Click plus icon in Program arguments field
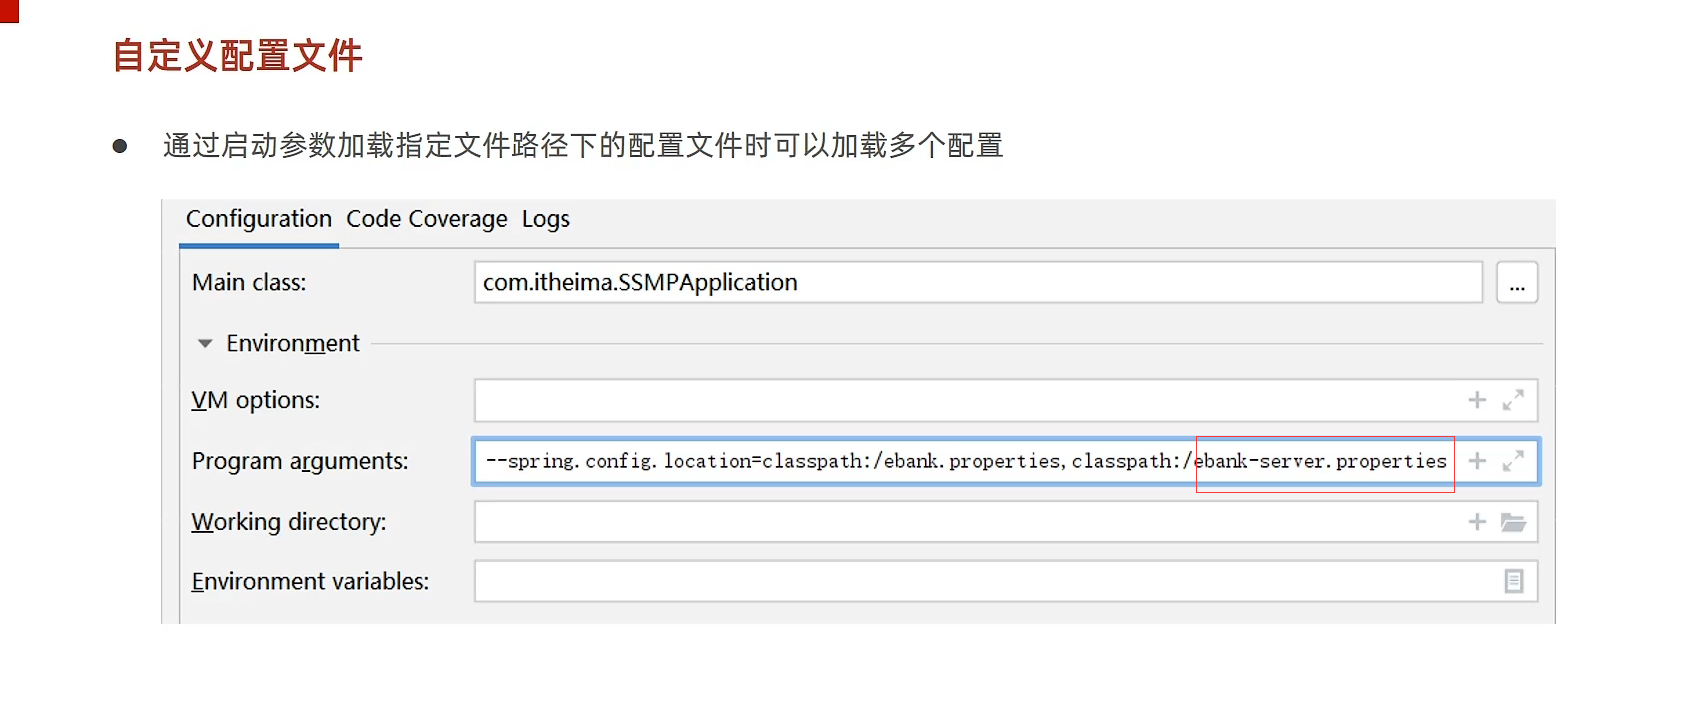This screenshot has width=1691, height=717. (1477, 461)
